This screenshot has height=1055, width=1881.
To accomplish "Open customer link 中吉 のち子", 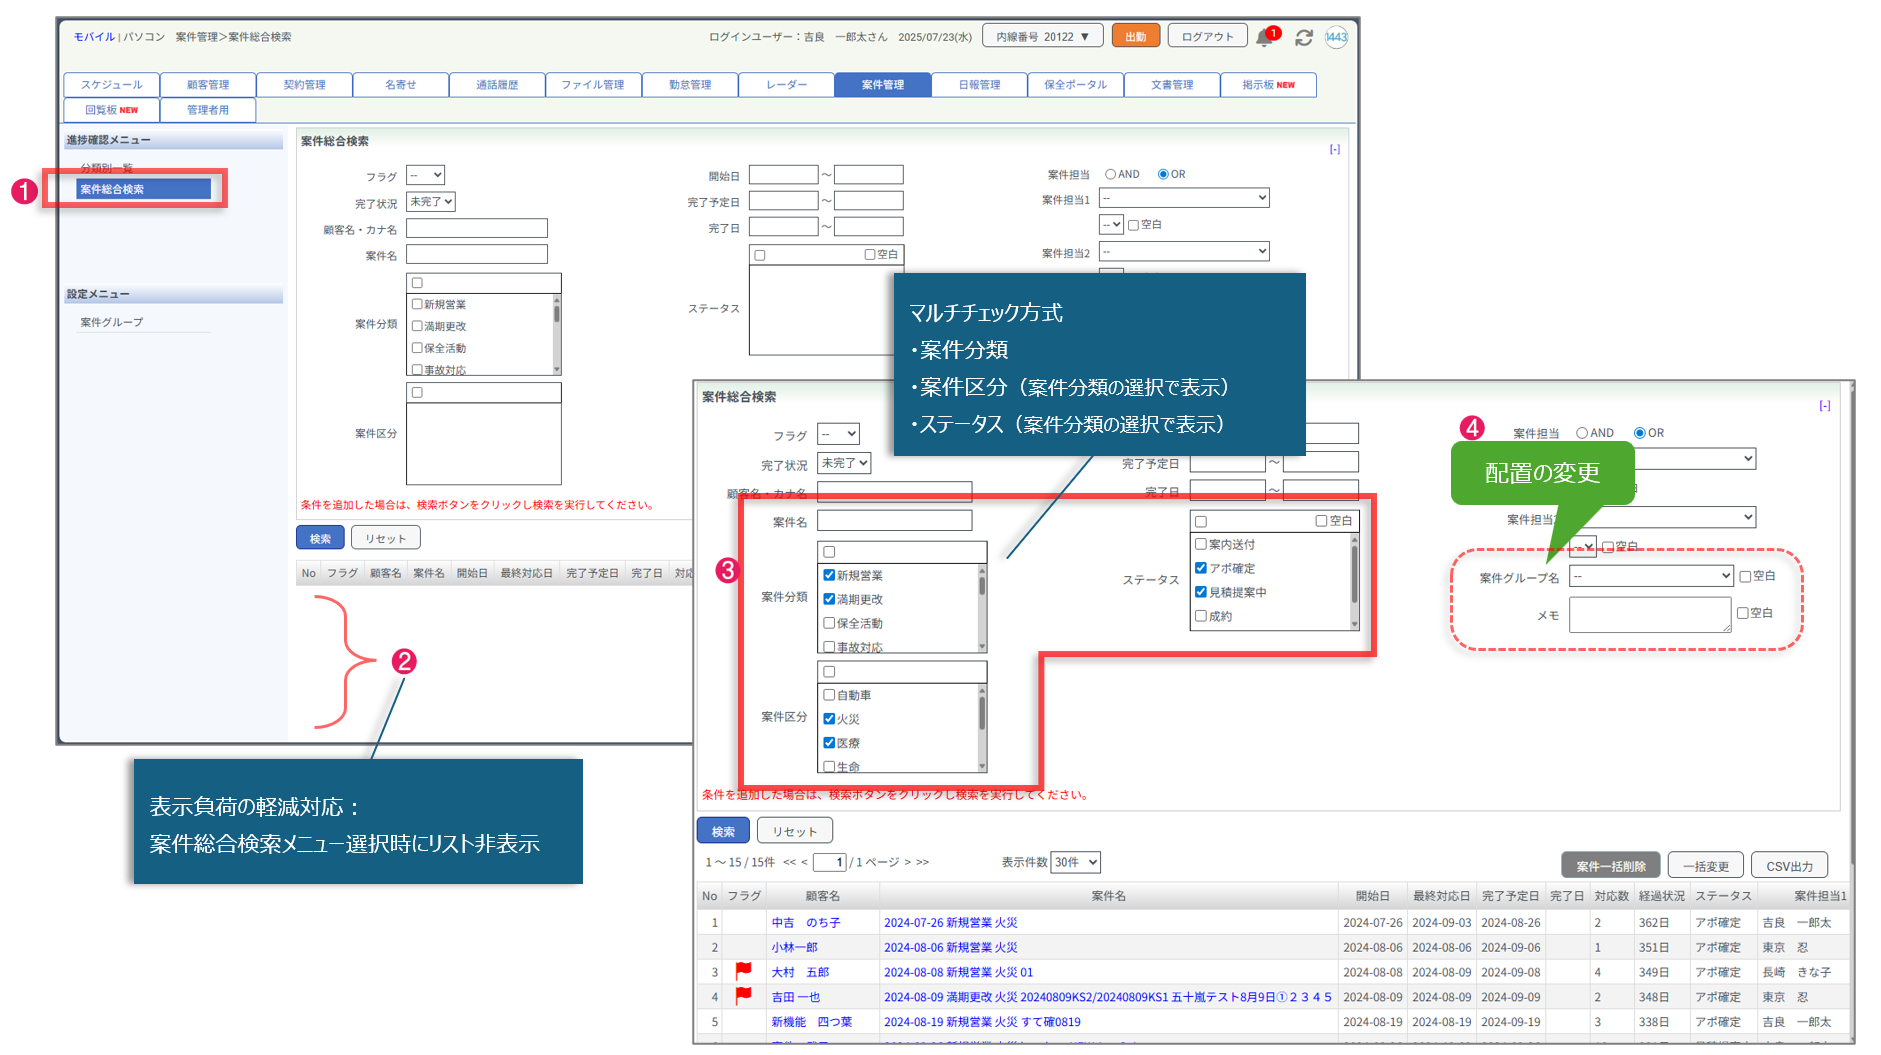I will tap(806, 922).
